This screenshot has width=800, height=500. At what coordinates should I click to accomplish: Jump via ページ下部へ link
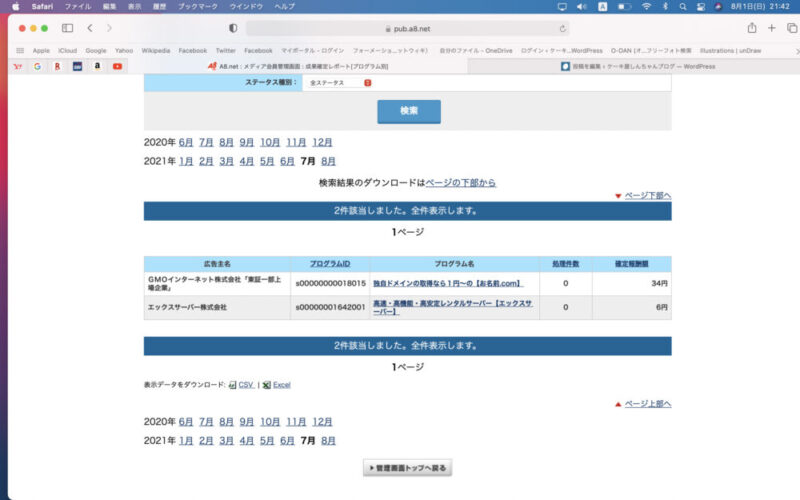[647, 195]
